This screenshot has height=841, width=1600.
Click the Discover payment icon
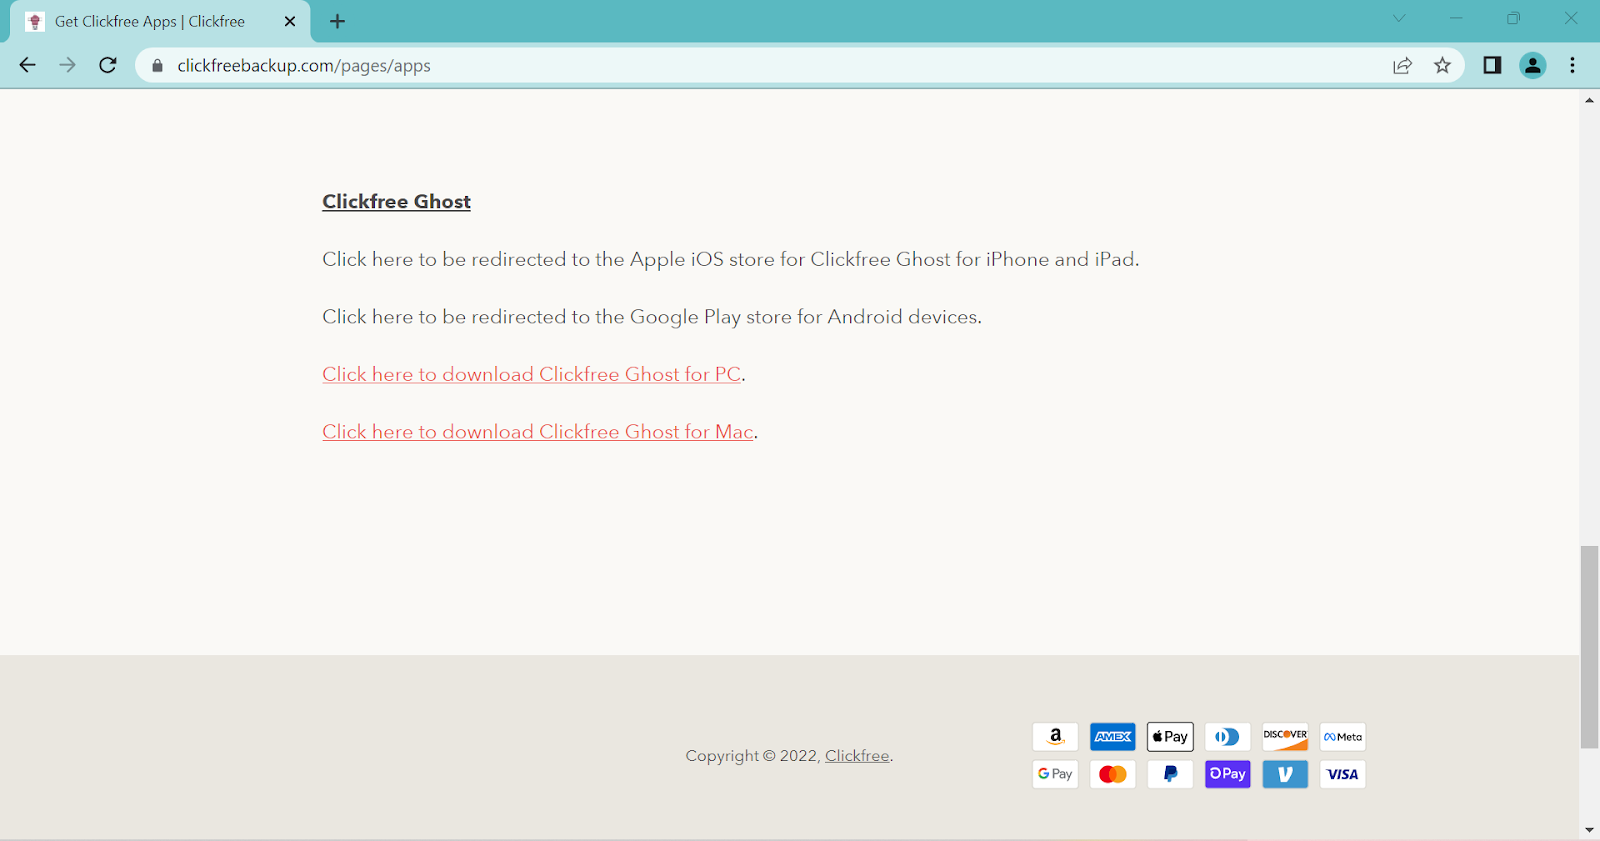pos(1285,737)
